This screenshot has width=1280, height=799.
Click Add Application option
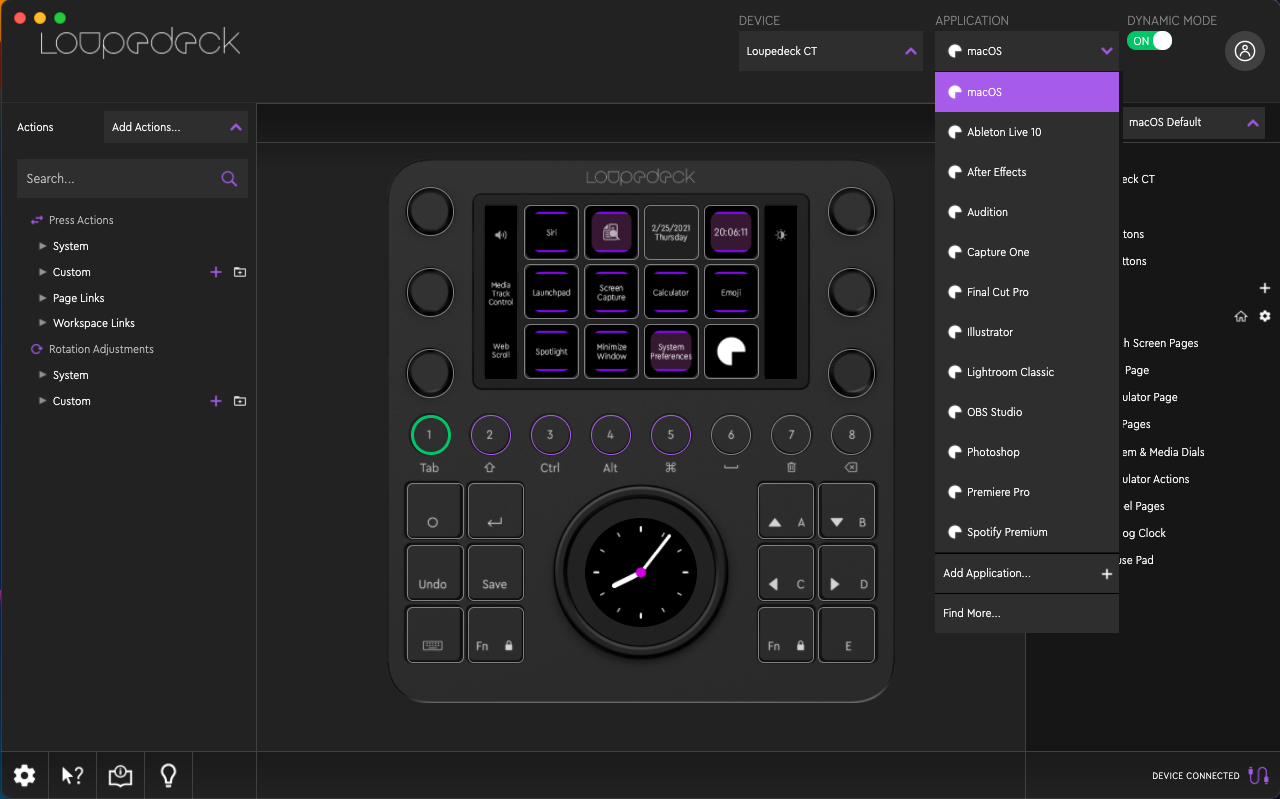(x=1026, y=573)
